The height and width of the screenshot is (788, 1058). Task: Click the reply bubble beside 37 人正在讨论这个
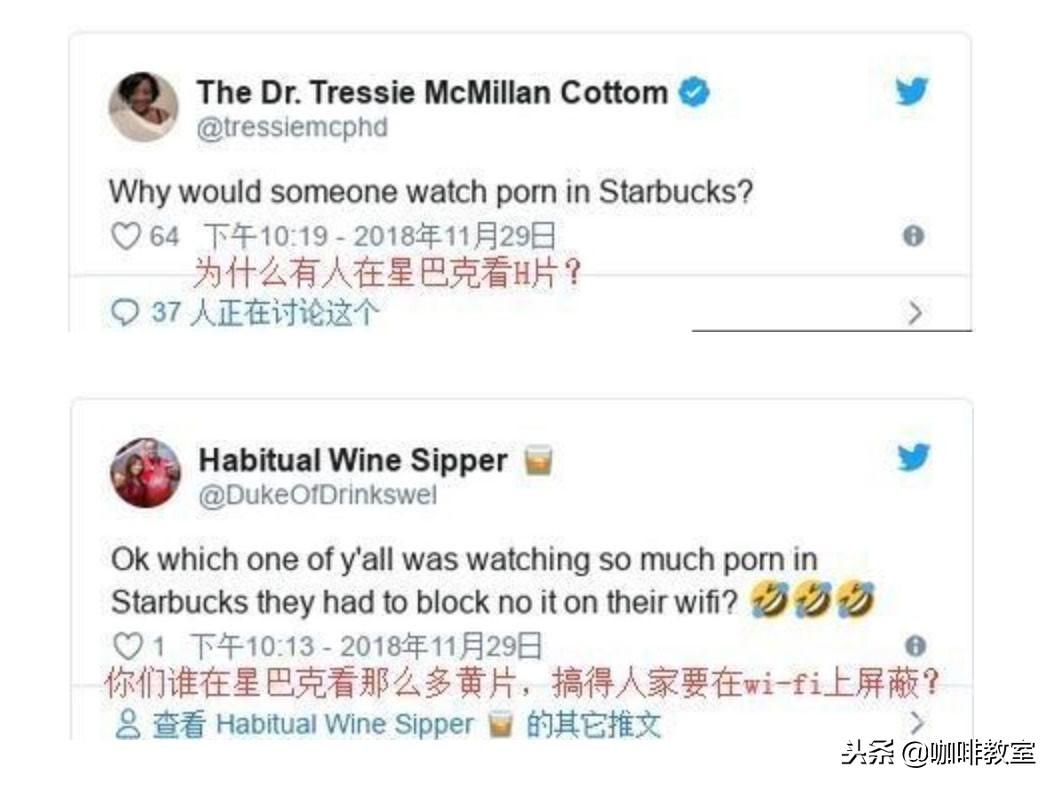point(125,313)
